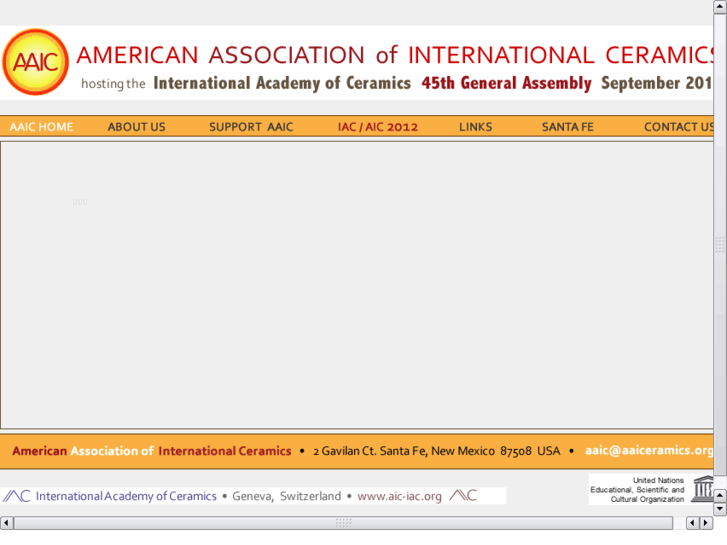Open the CONTACT US menu item

tap(678, 127)
